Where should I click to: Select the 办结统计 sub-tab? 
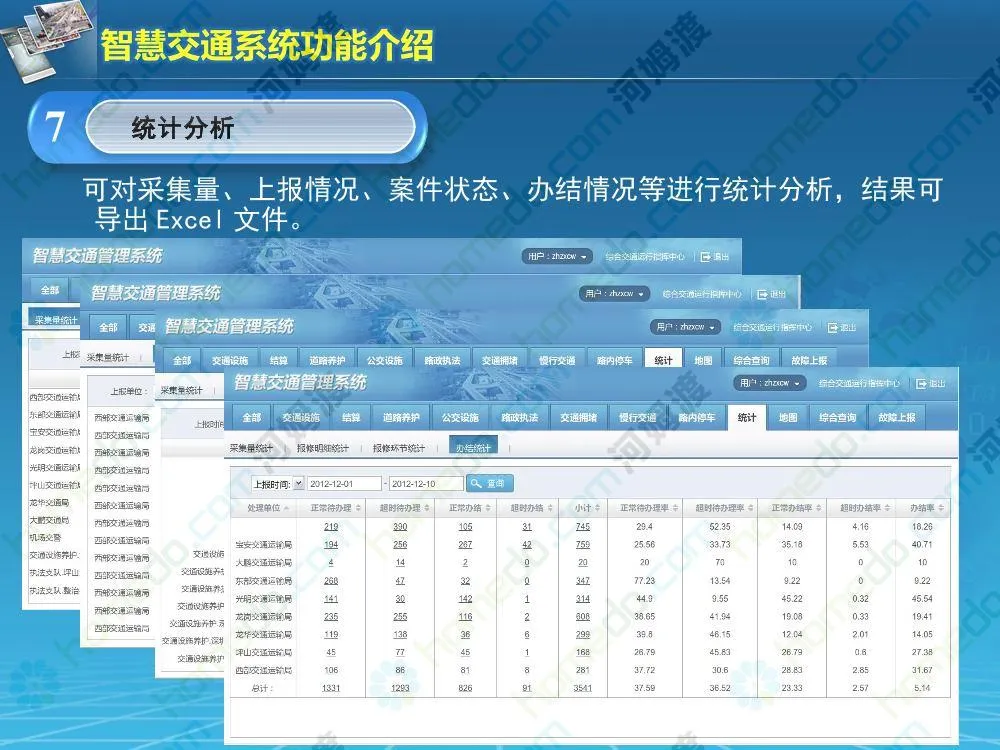472,448
